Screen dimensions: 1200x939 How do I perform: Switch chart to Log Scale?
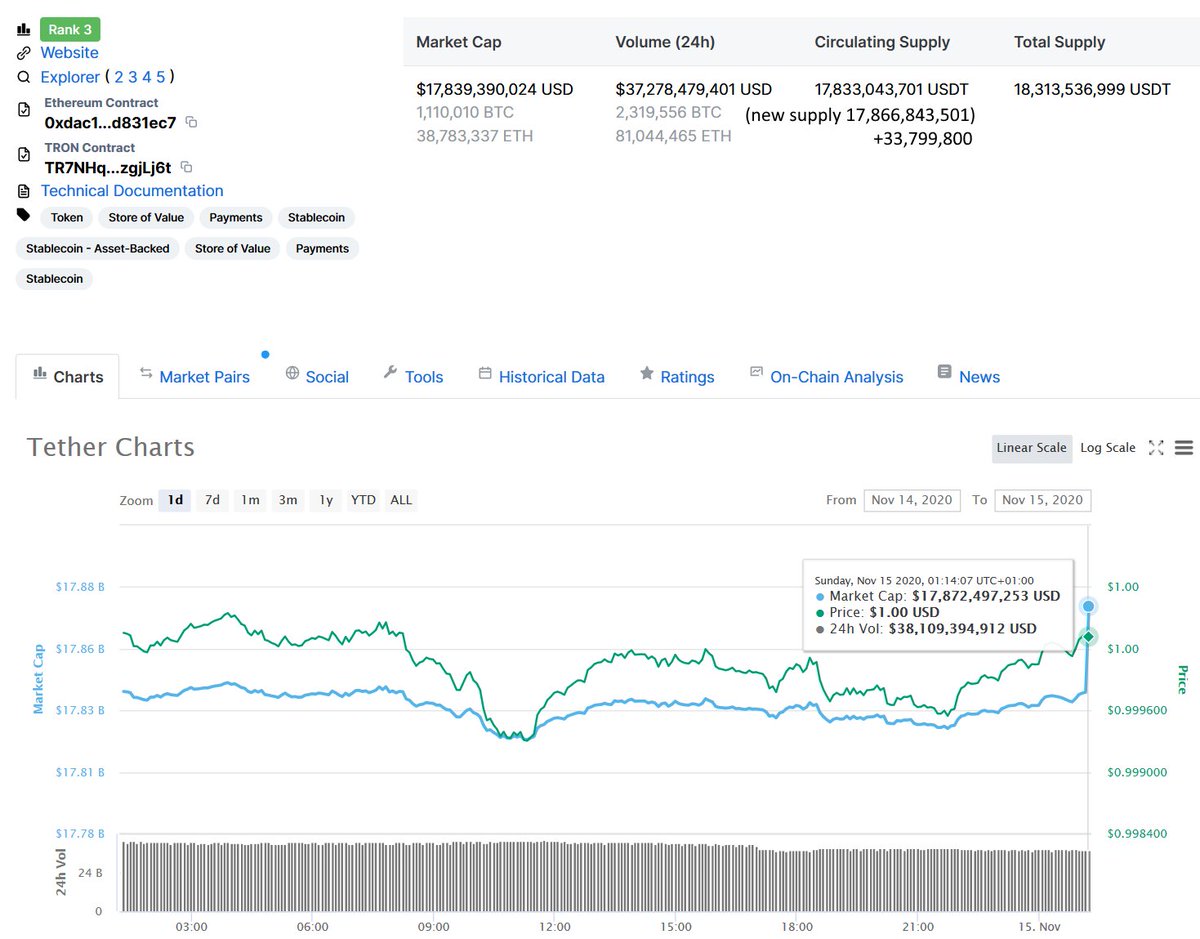[1108, 448]
